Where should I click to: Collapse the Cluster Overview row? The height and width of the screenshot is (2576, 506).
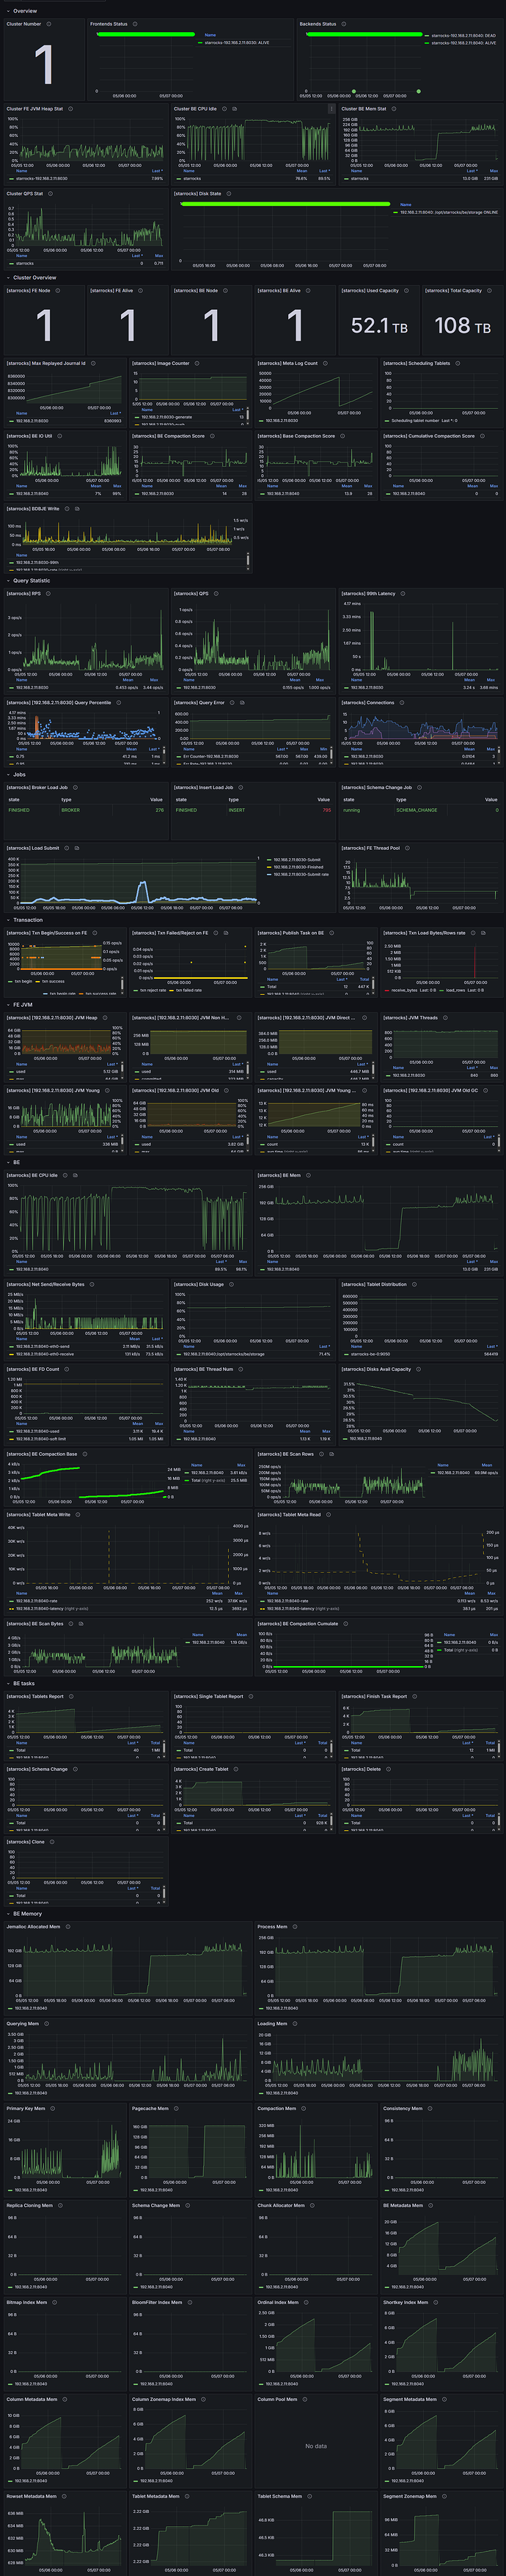(34, 278)
